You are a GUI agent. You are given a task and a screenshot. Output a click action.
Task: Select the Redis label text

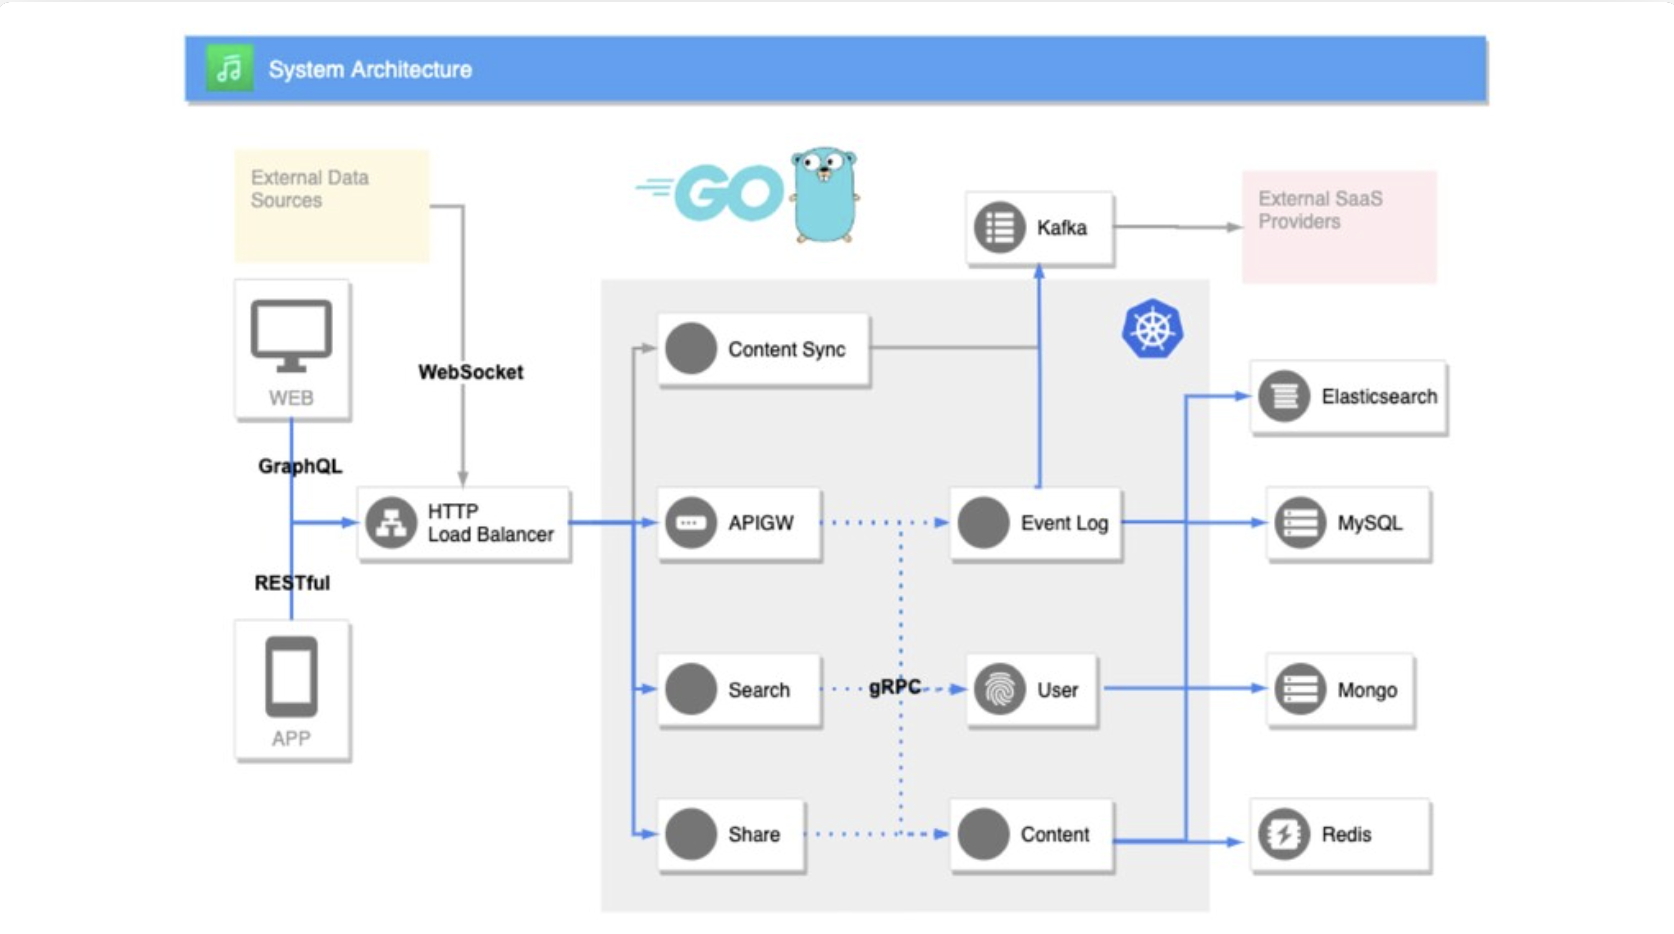(1346, 835)
